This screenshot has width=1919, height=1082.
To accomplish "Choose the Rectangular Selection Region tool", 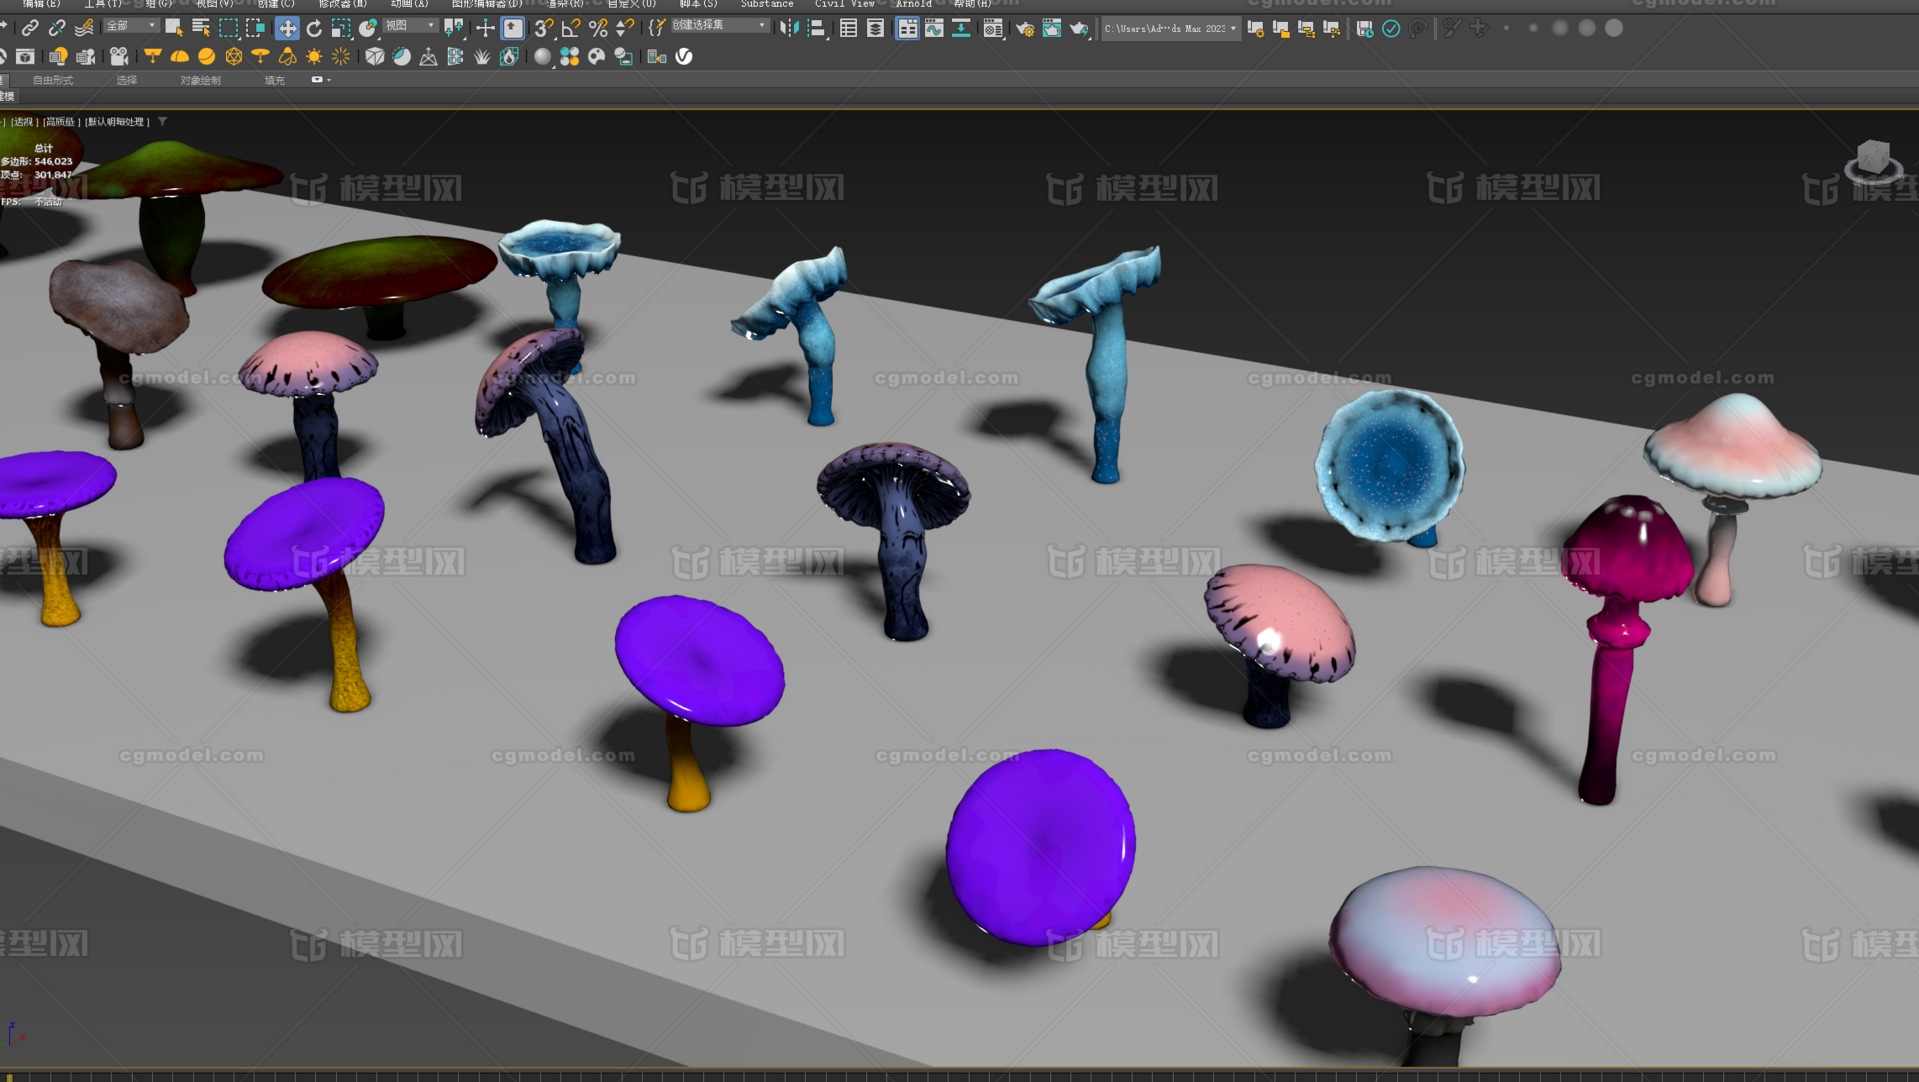I will coord(228,28).
